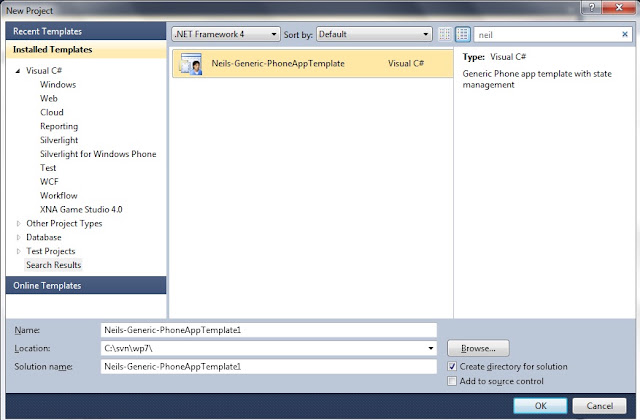Close the New Project dialog
The height and width of the screenshot is (420, 640).
619,7
